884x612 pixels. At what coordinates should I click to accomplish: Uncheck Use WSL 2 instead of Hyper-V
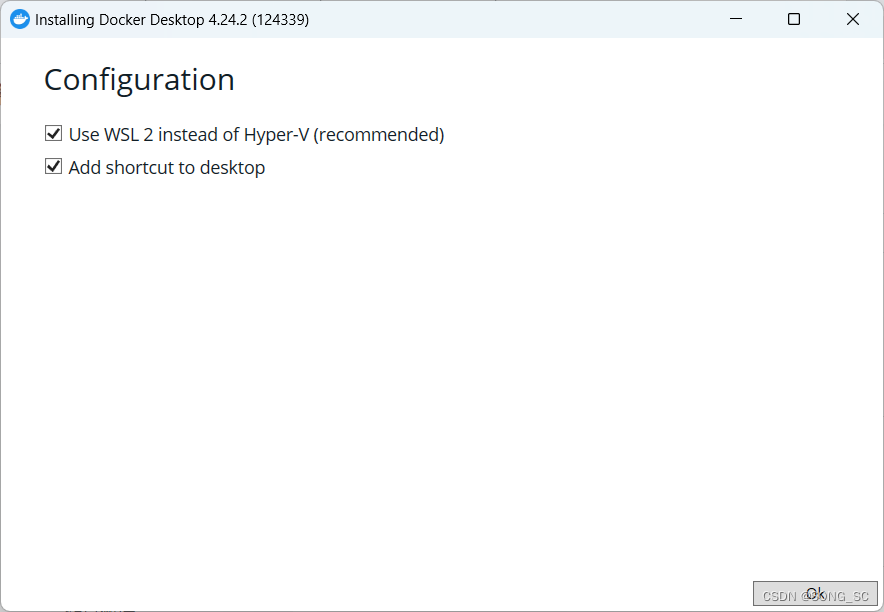tap(53, 133)
